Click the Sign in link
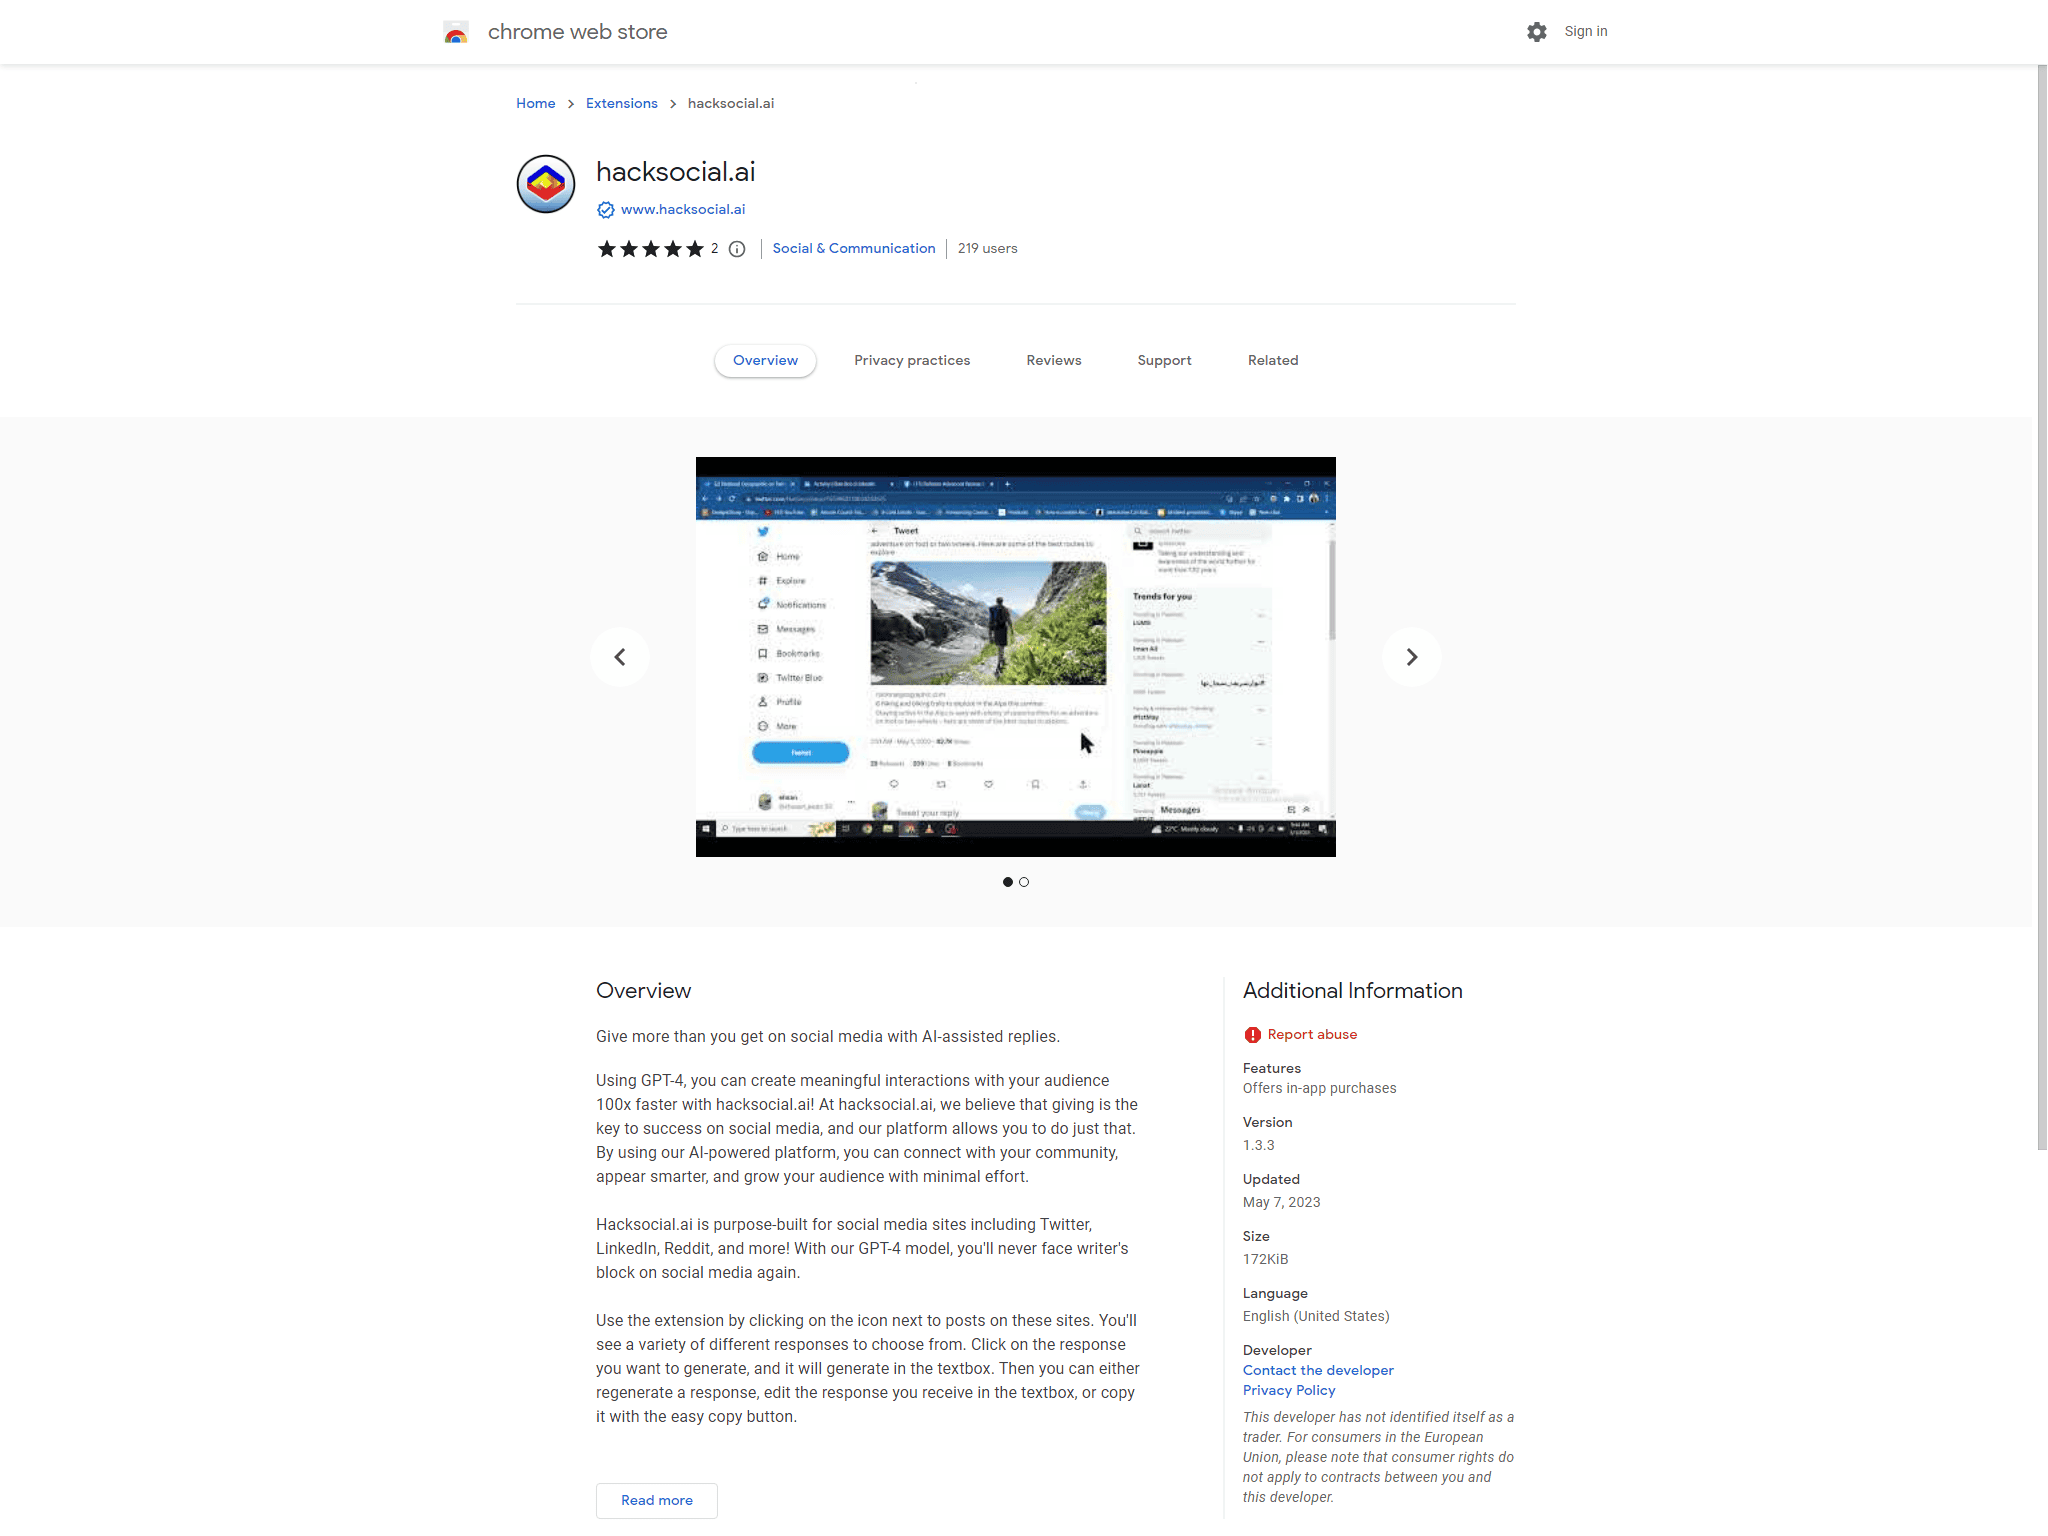This screenshot has width=2048, height=1536. click(1586, 31)
